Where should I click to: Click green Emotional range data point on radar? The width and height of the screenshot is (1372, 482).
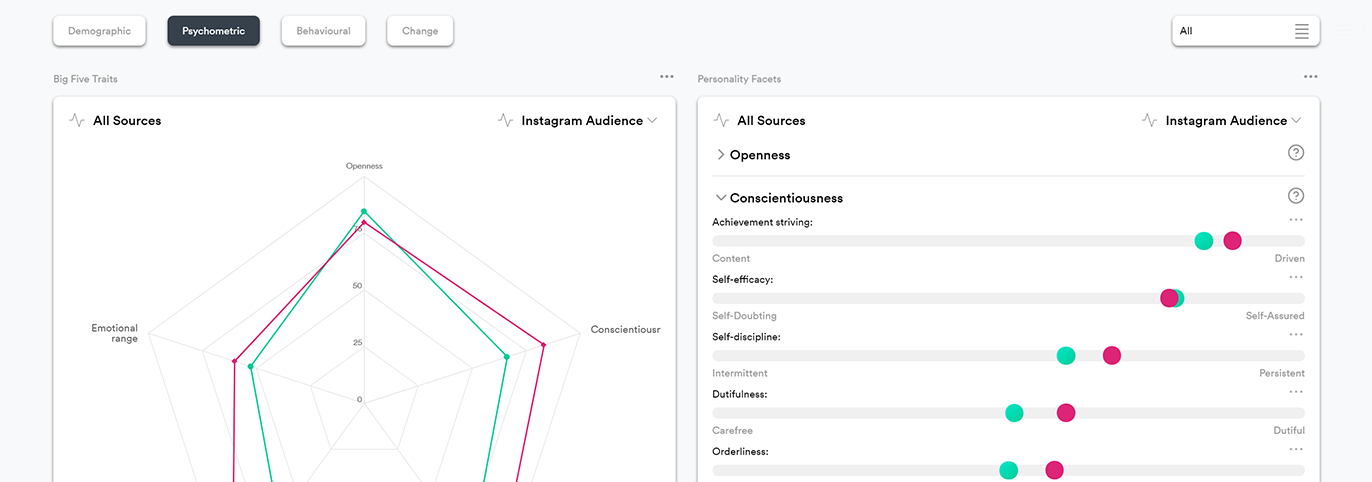[x=251, y=367]
